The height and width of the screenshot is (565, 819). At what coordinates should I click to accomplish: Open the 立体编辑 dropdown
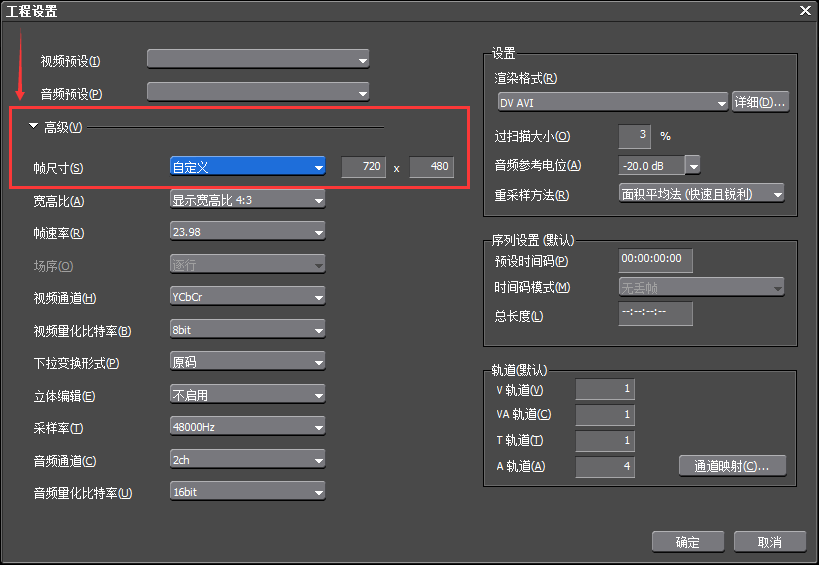coord(248,395)
